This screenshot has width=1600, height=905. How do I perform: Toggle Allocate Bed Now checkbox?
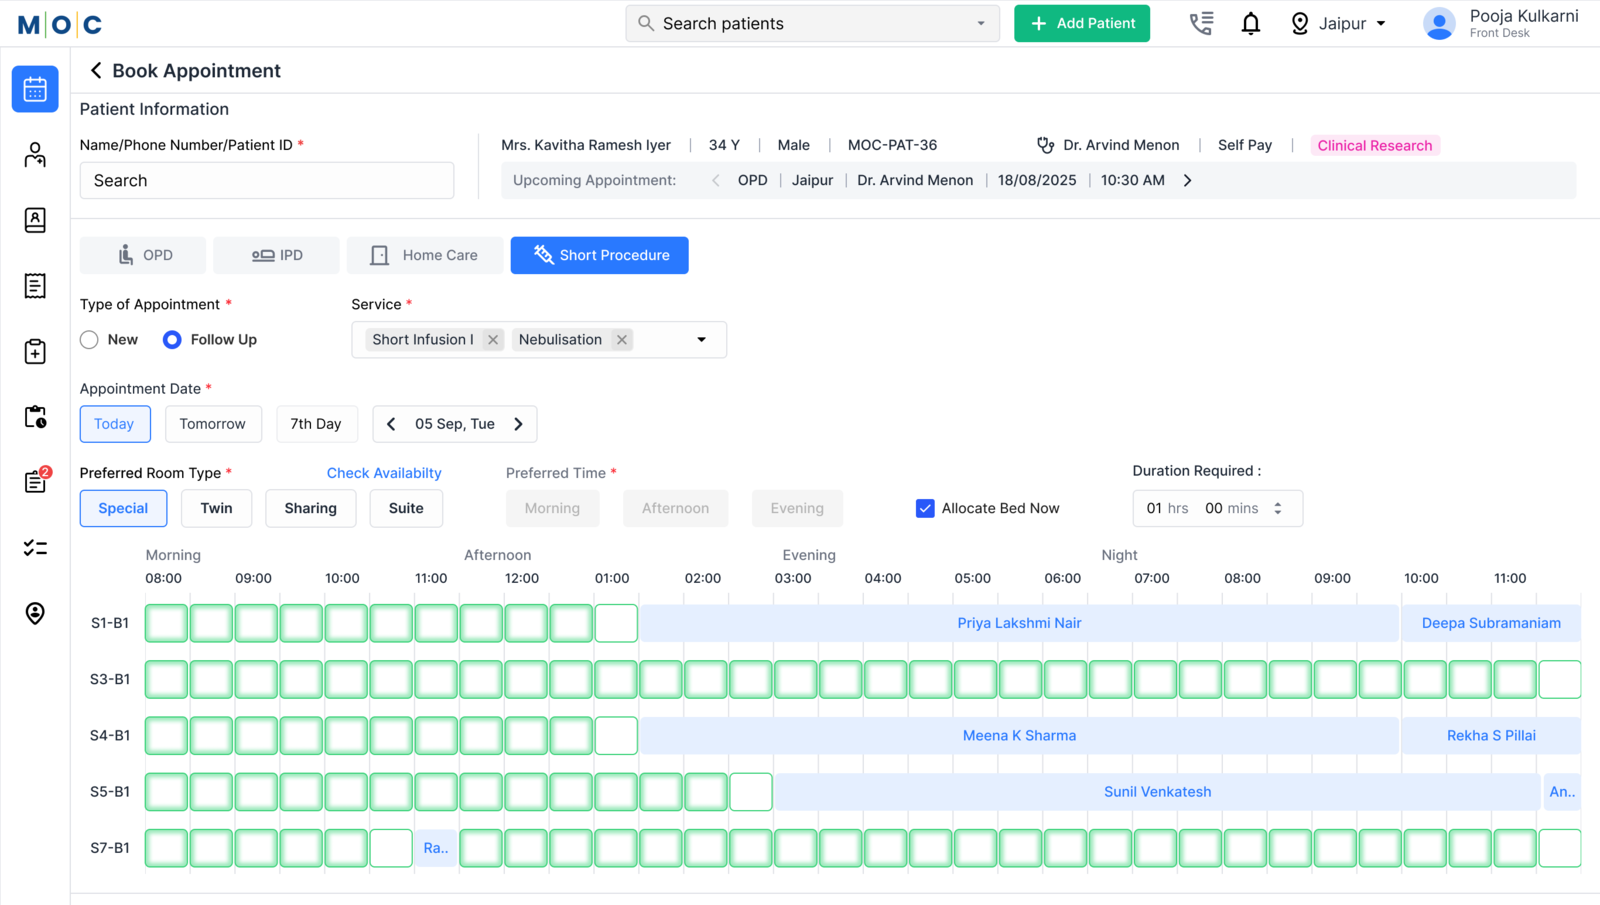click(x=925, y=508)
